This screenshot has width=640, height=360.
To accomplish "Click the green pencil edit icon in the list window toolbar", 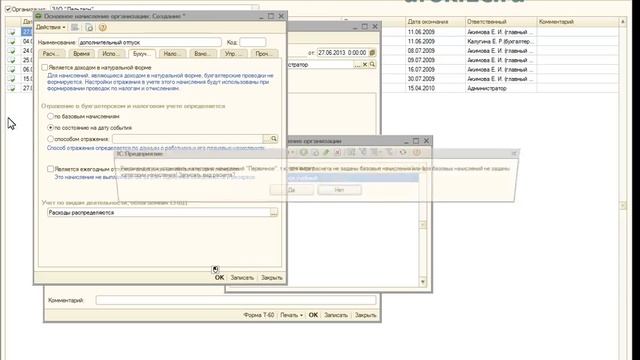I will 326,152.
